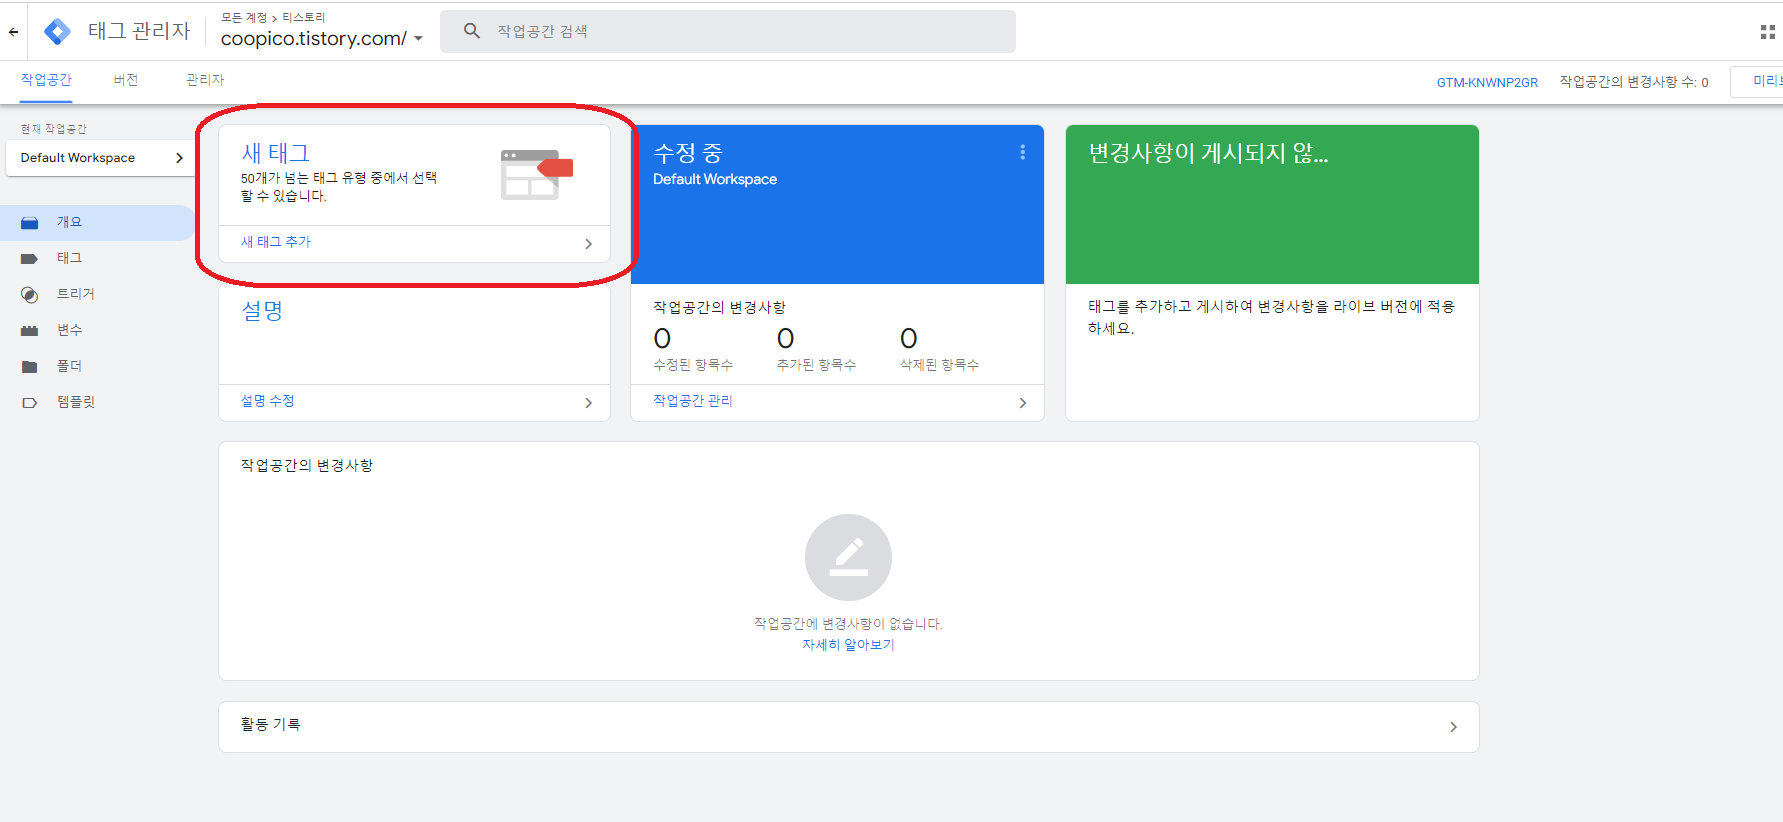Viewport: 1783px width, 822px height.
Task: Click the 새 태그 card heading
Action: tap(275, 153)
